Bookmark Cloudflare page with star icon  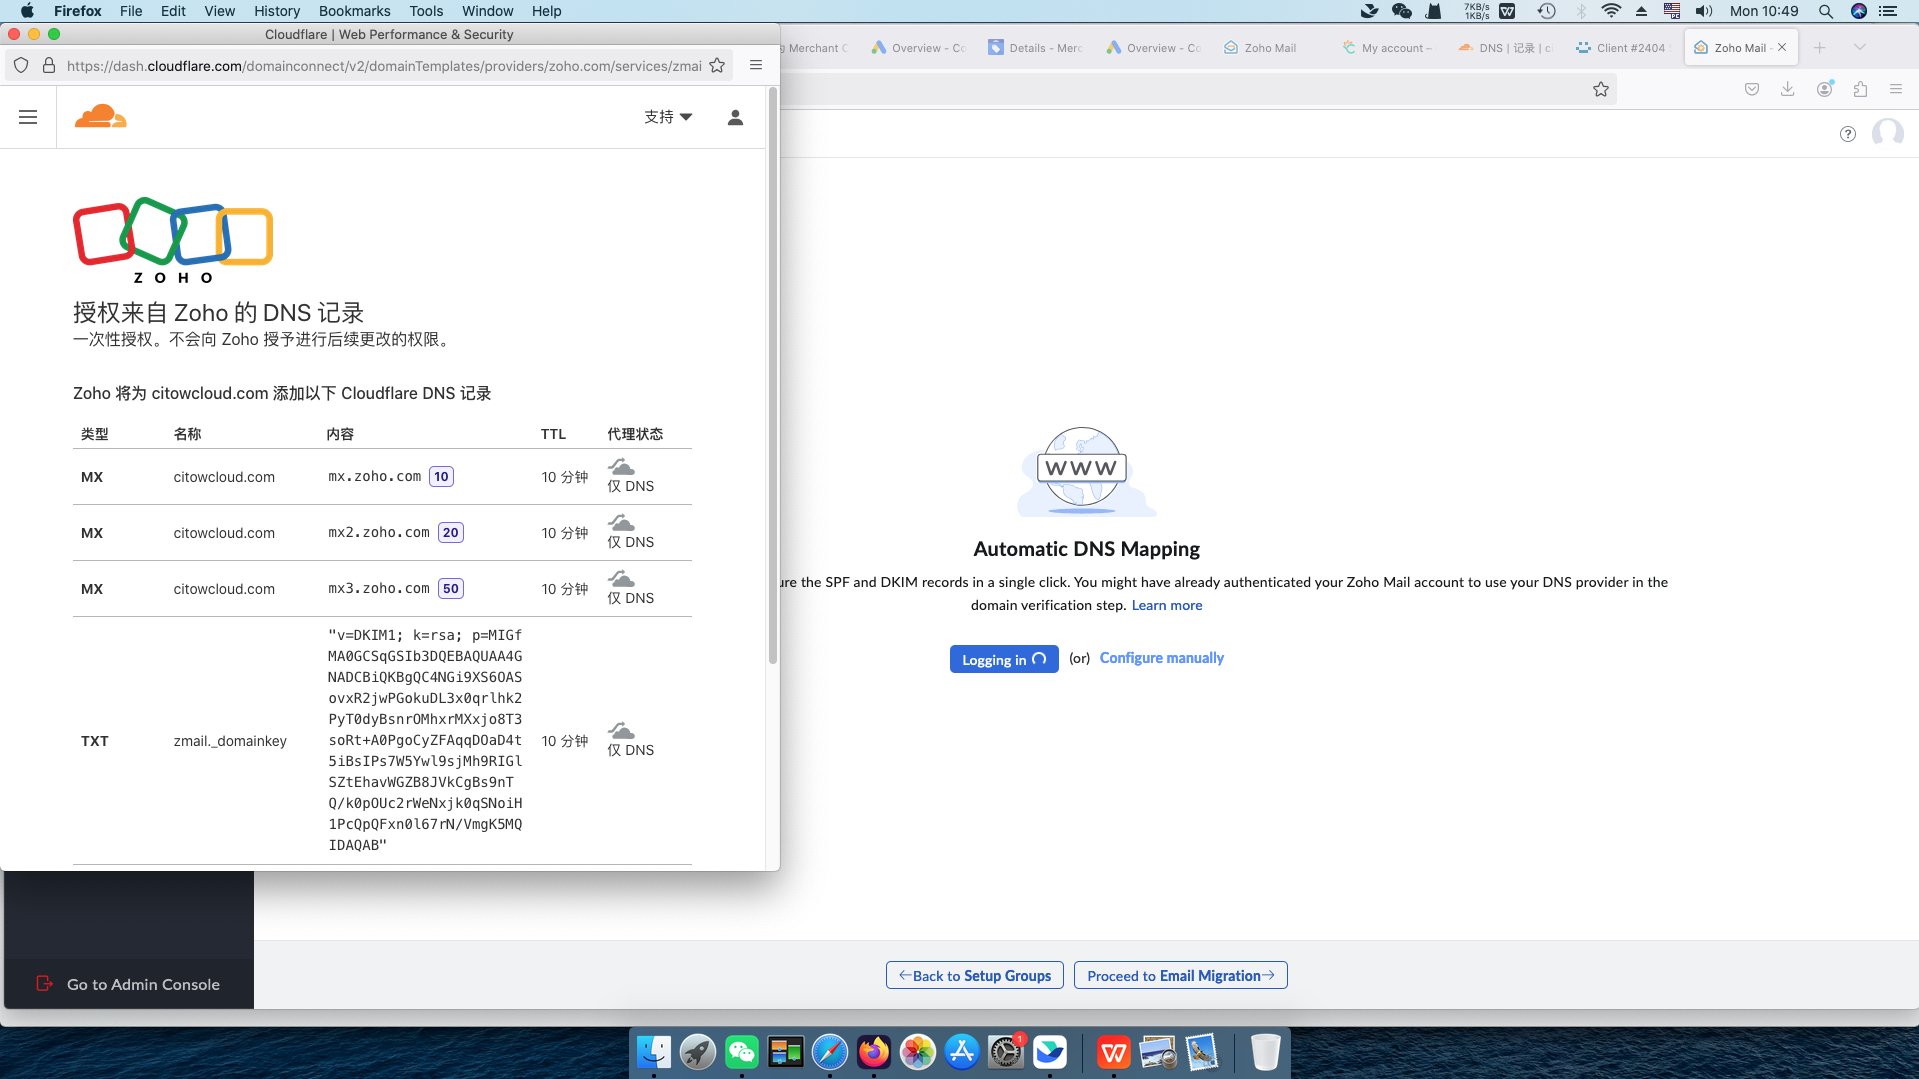[717, 66]
